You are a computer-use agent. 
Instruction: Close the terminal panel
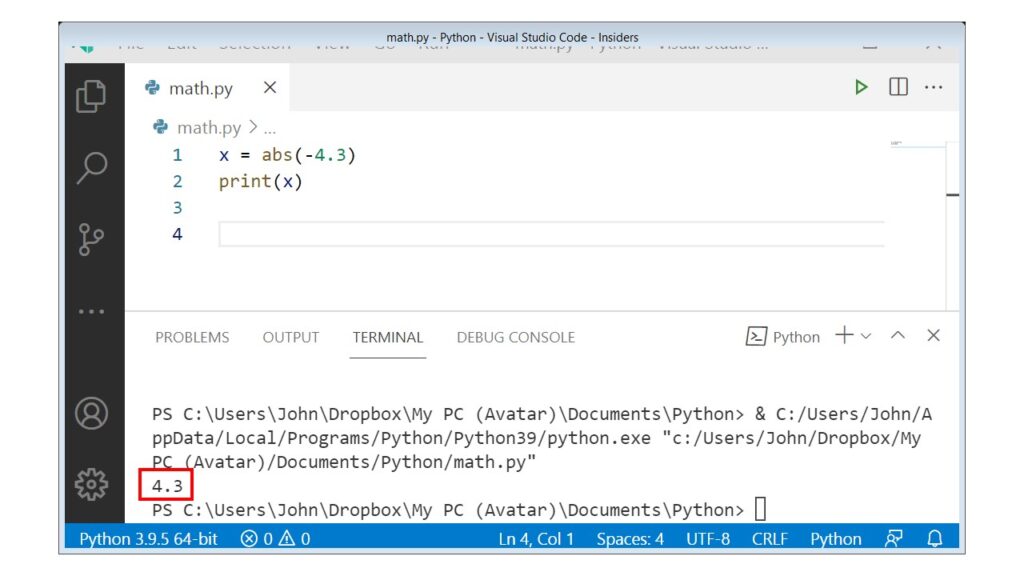(933, 336)
